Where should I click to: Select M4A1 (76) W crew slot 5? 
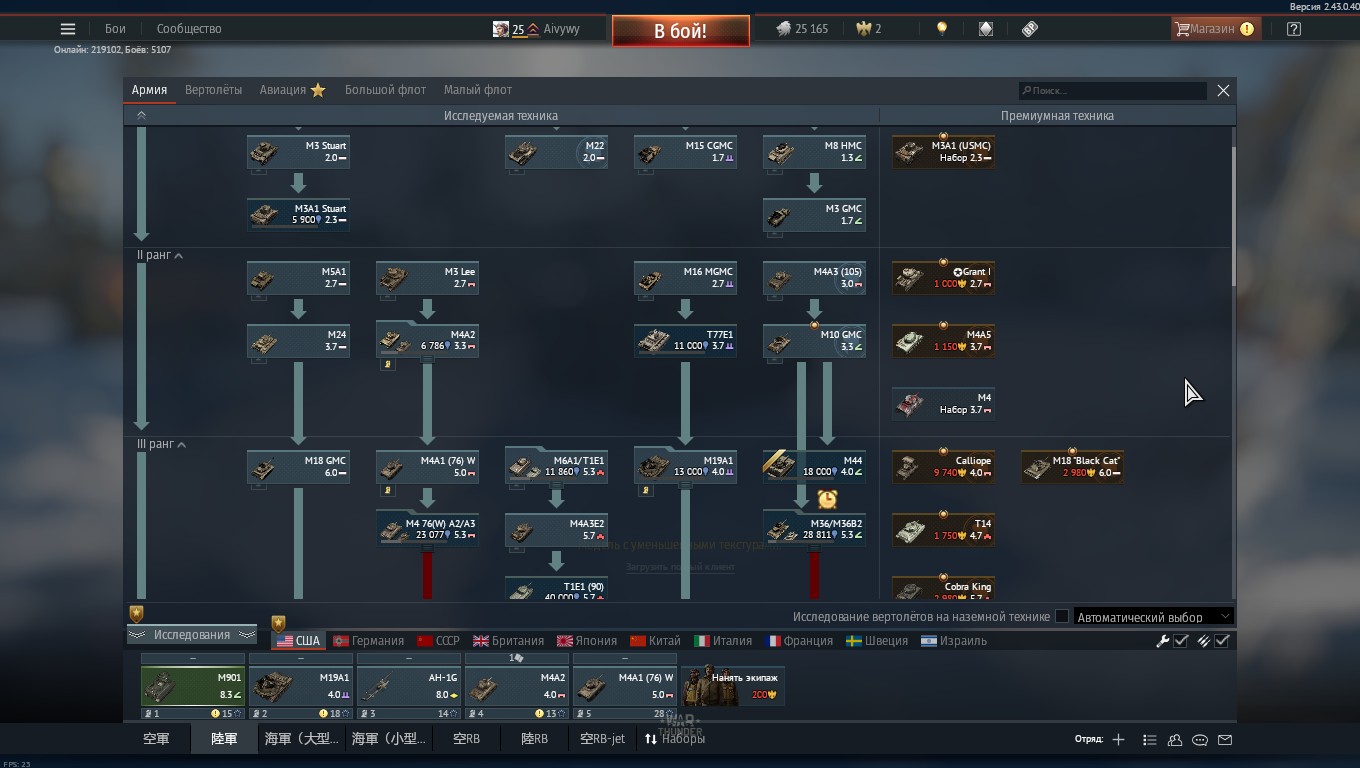(625, 687)
